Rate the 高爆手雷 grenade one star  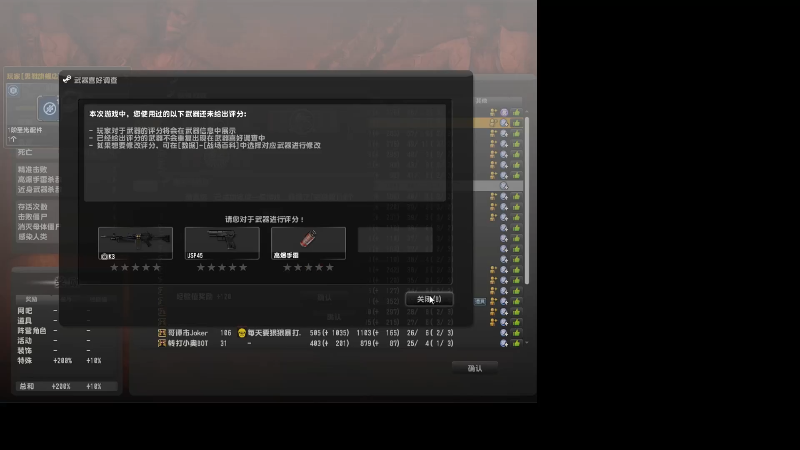[287, 267]
